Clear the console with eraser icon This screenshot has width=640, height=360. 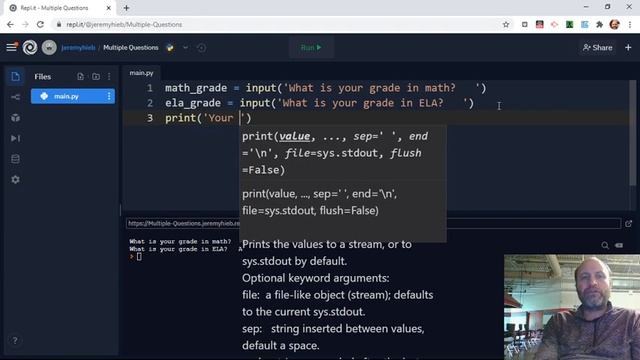pyautogui.click(x=619, y=245)
